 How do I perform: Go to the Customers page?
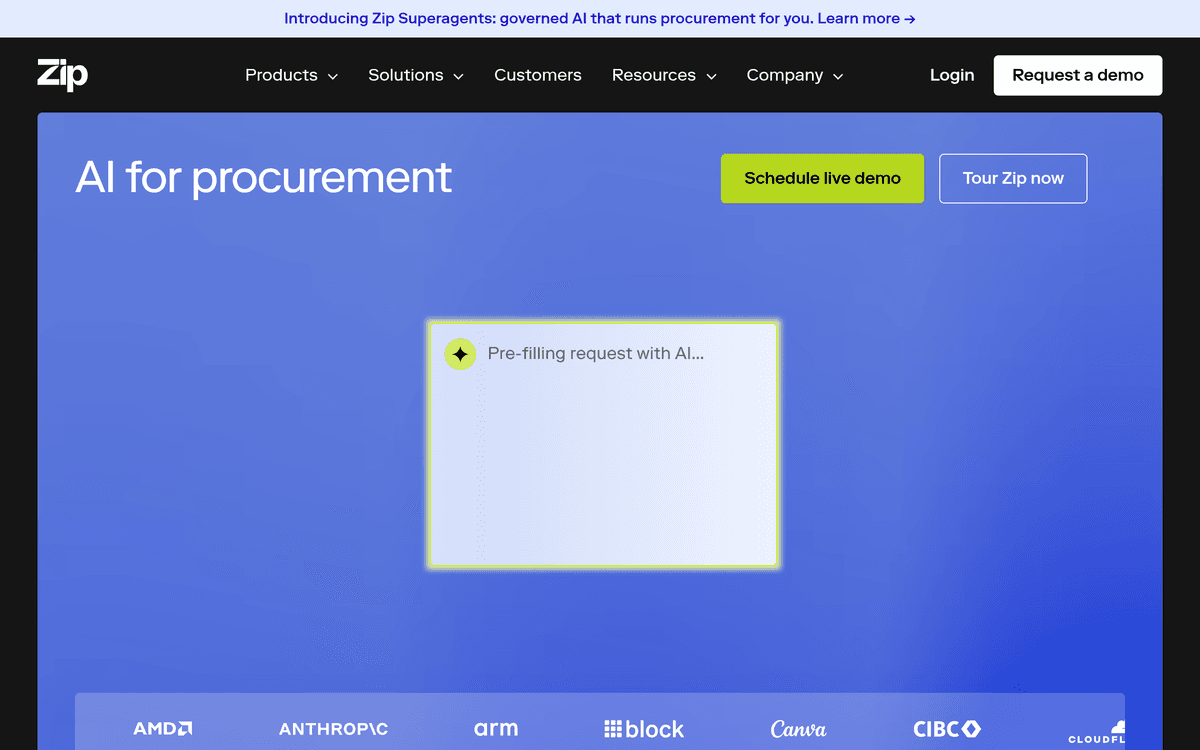pos(538,75)
